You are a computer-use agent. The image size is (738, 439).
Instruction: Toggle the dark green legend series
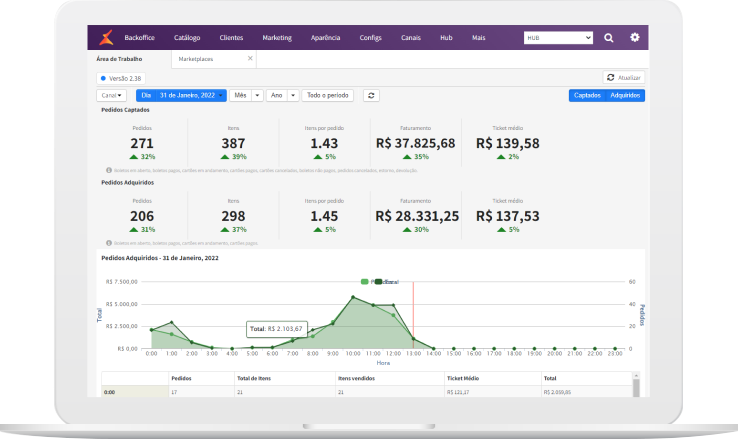click(378, 282)
